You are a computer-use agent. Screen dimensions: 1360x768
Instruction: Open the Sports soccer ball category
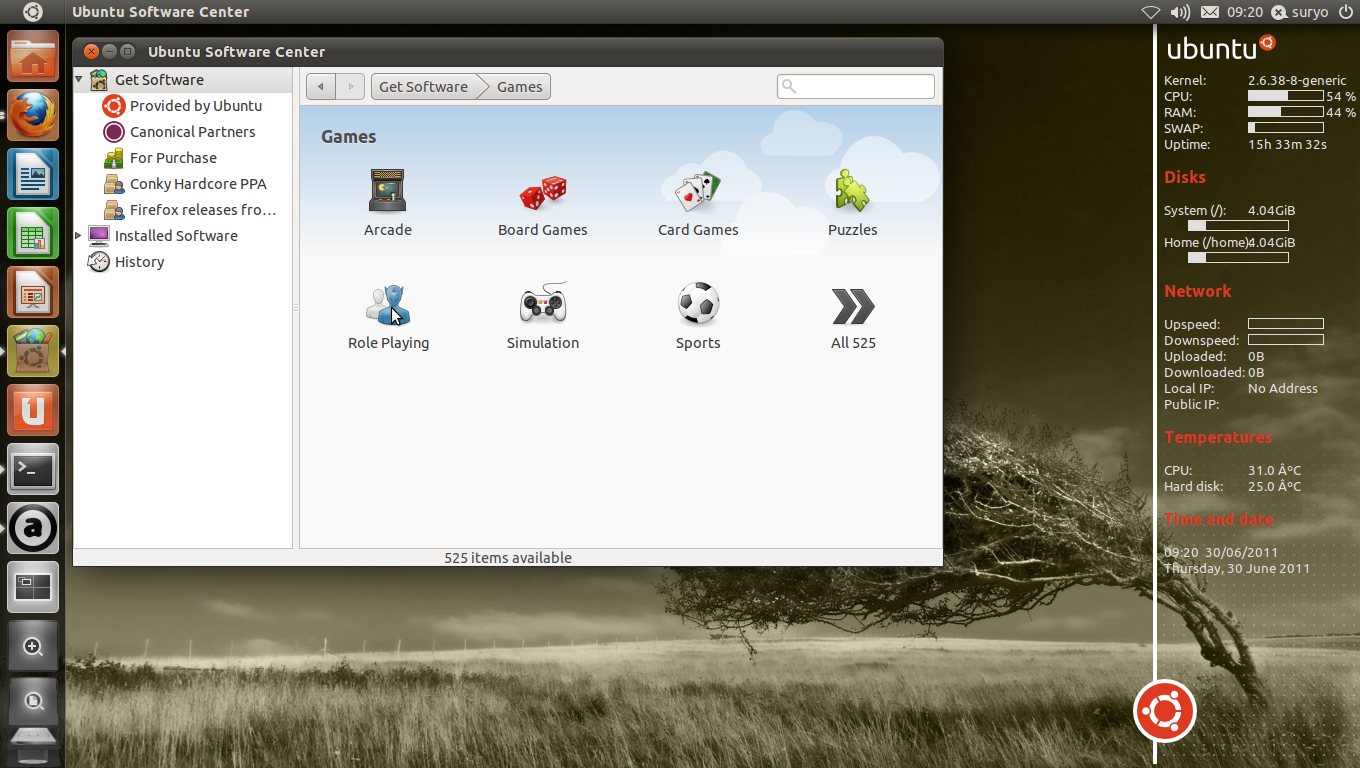(x=698, y=316)
